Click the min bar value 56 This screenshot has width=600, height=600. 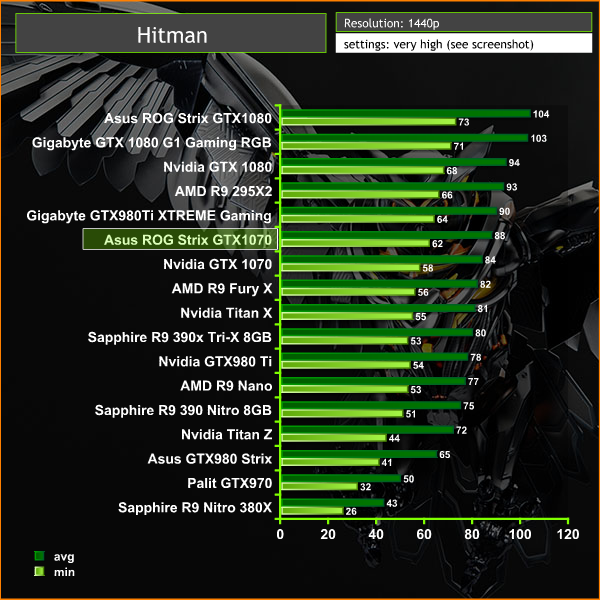click(x=423, y=292)
